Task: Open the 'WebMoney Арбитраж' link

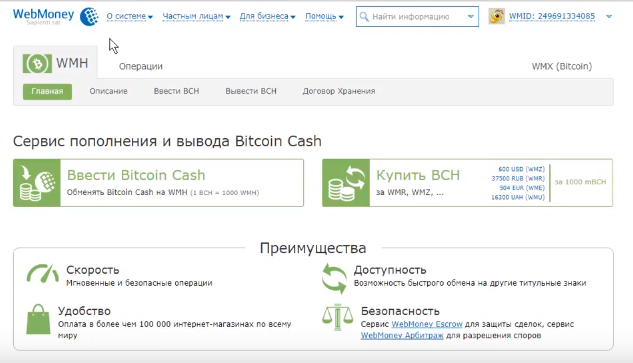Action: coord(402,336)
